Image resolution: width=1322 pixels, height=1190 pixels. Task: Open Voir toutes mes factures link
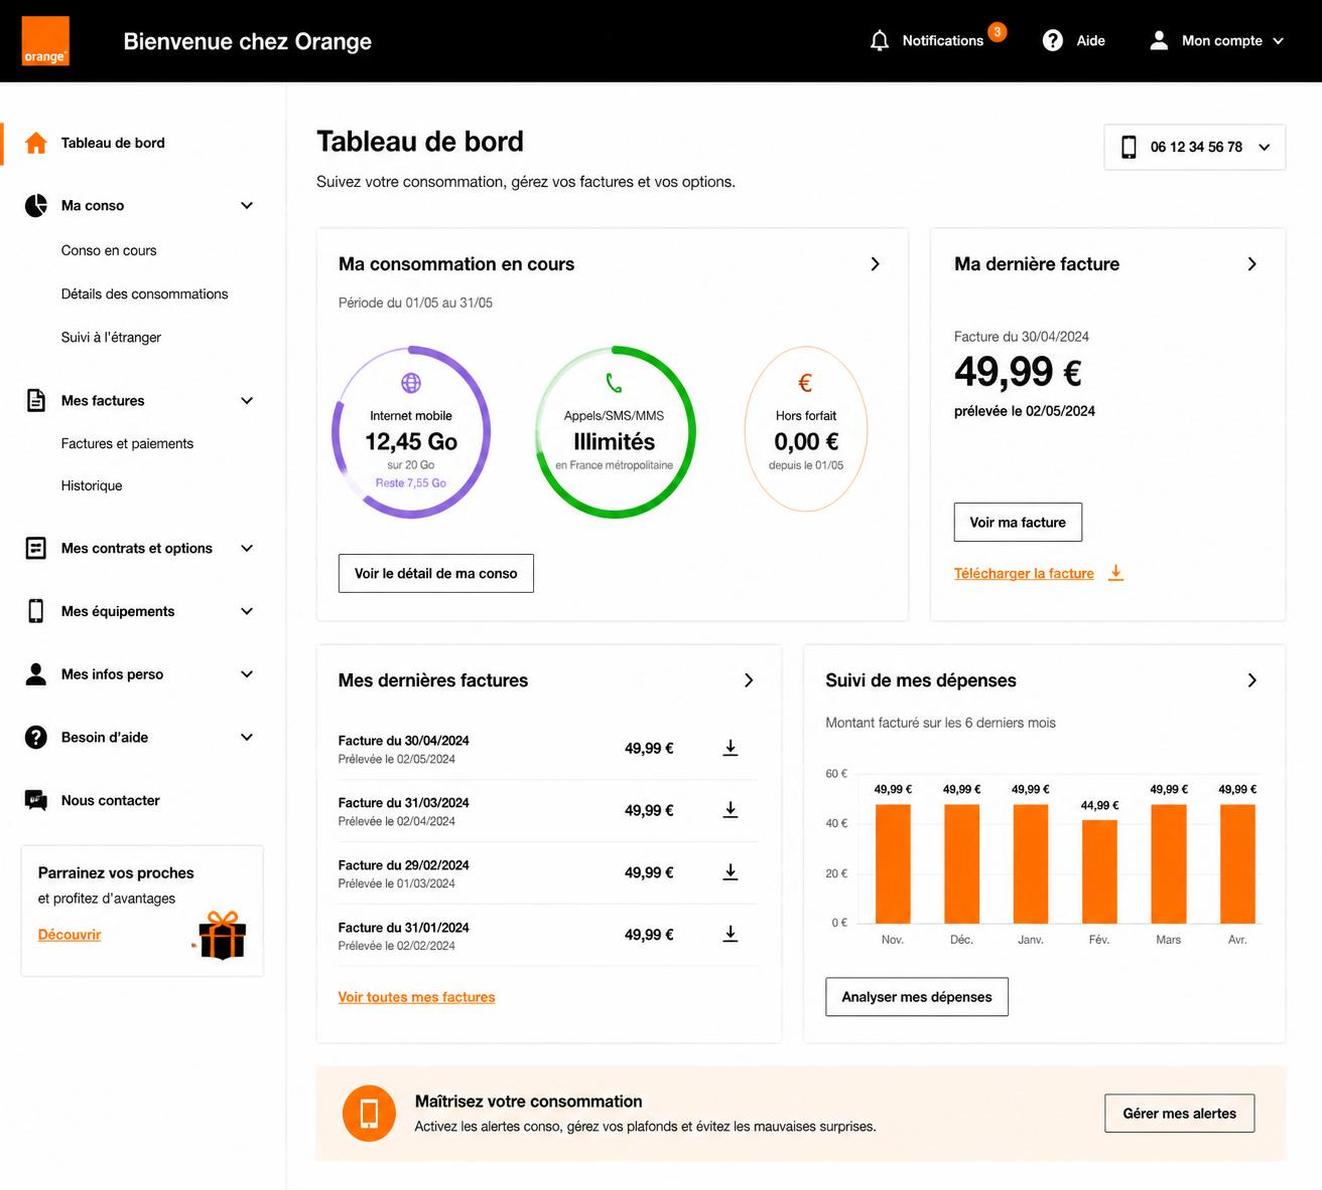[x=417, y=997]
